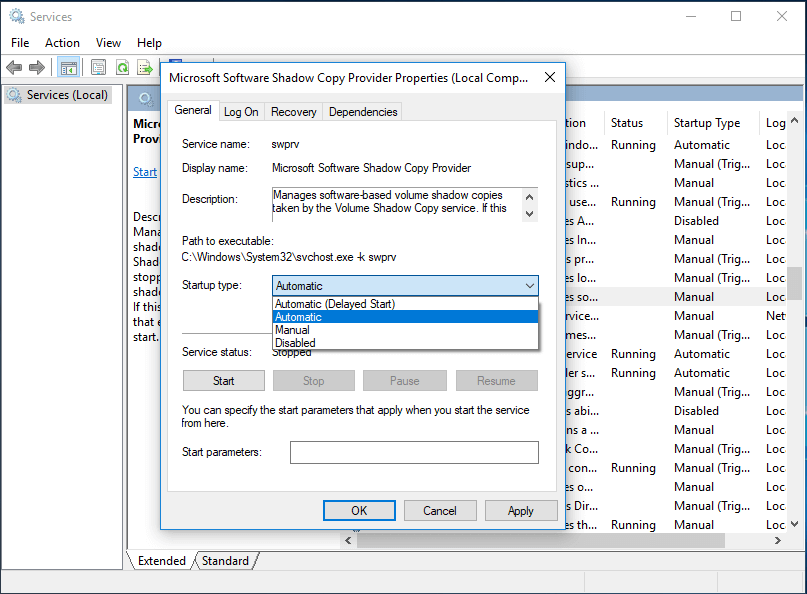Choose Automatic (Delayed Start) startup option

click(405, 304)
